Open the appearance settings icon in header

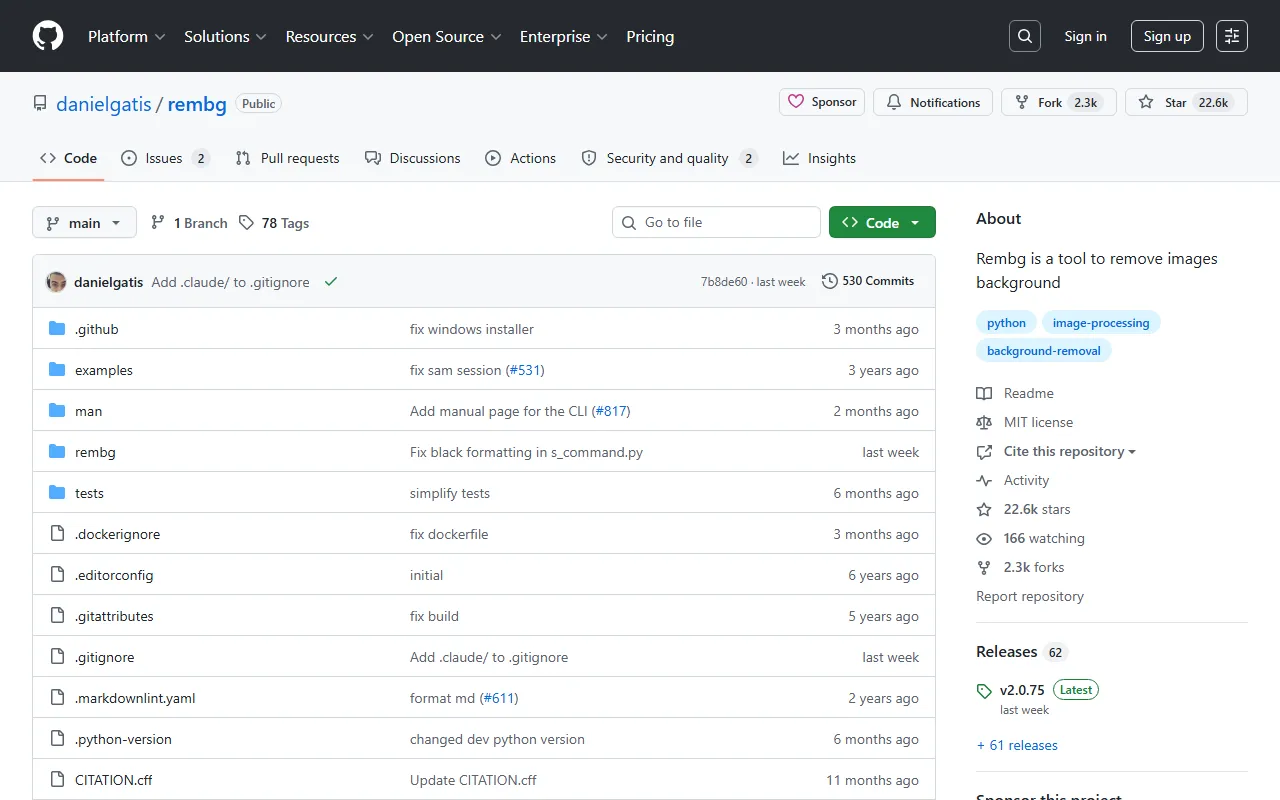coord(1232,36)
